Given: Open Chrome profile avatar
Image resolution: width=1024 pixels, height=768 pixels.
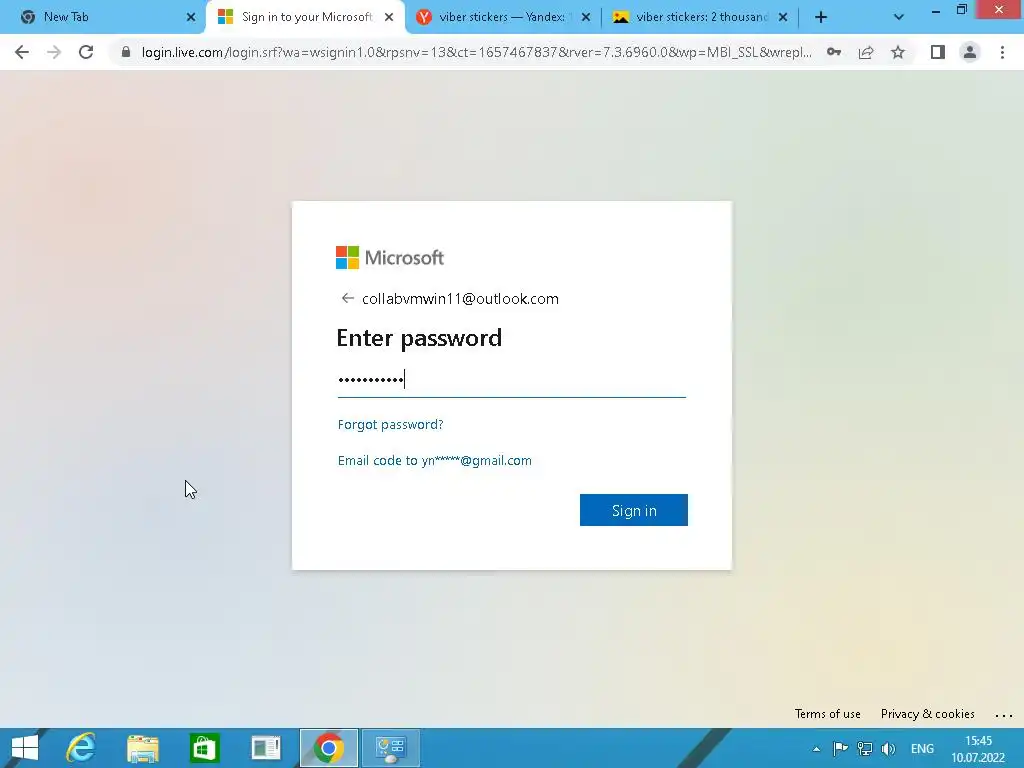Looking at the screenshot, I should [970, 52].
